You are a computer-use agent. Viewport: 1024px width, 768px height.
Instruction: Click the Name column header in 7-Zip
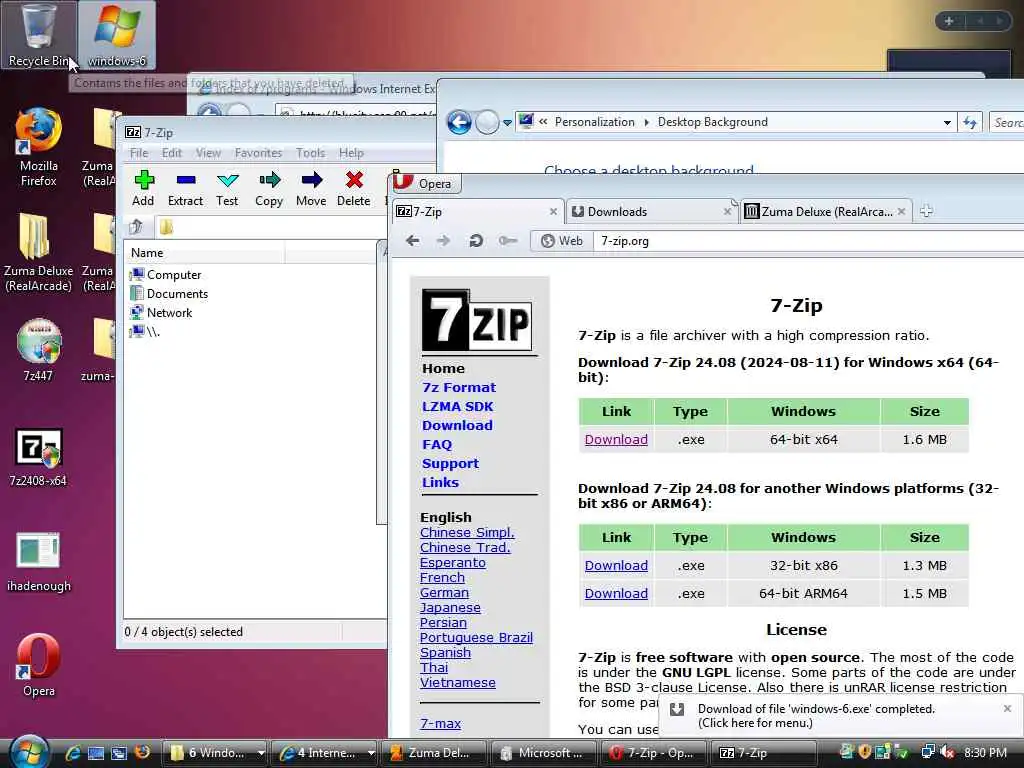[205, 253]
